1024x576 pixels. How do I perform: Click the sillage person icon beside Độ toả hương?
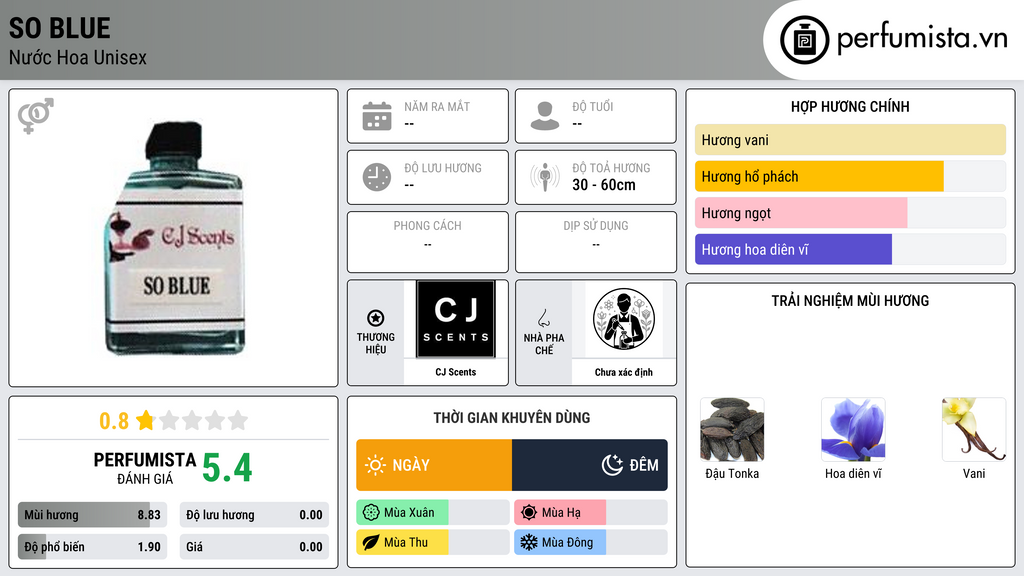click(x=545, y=177)
